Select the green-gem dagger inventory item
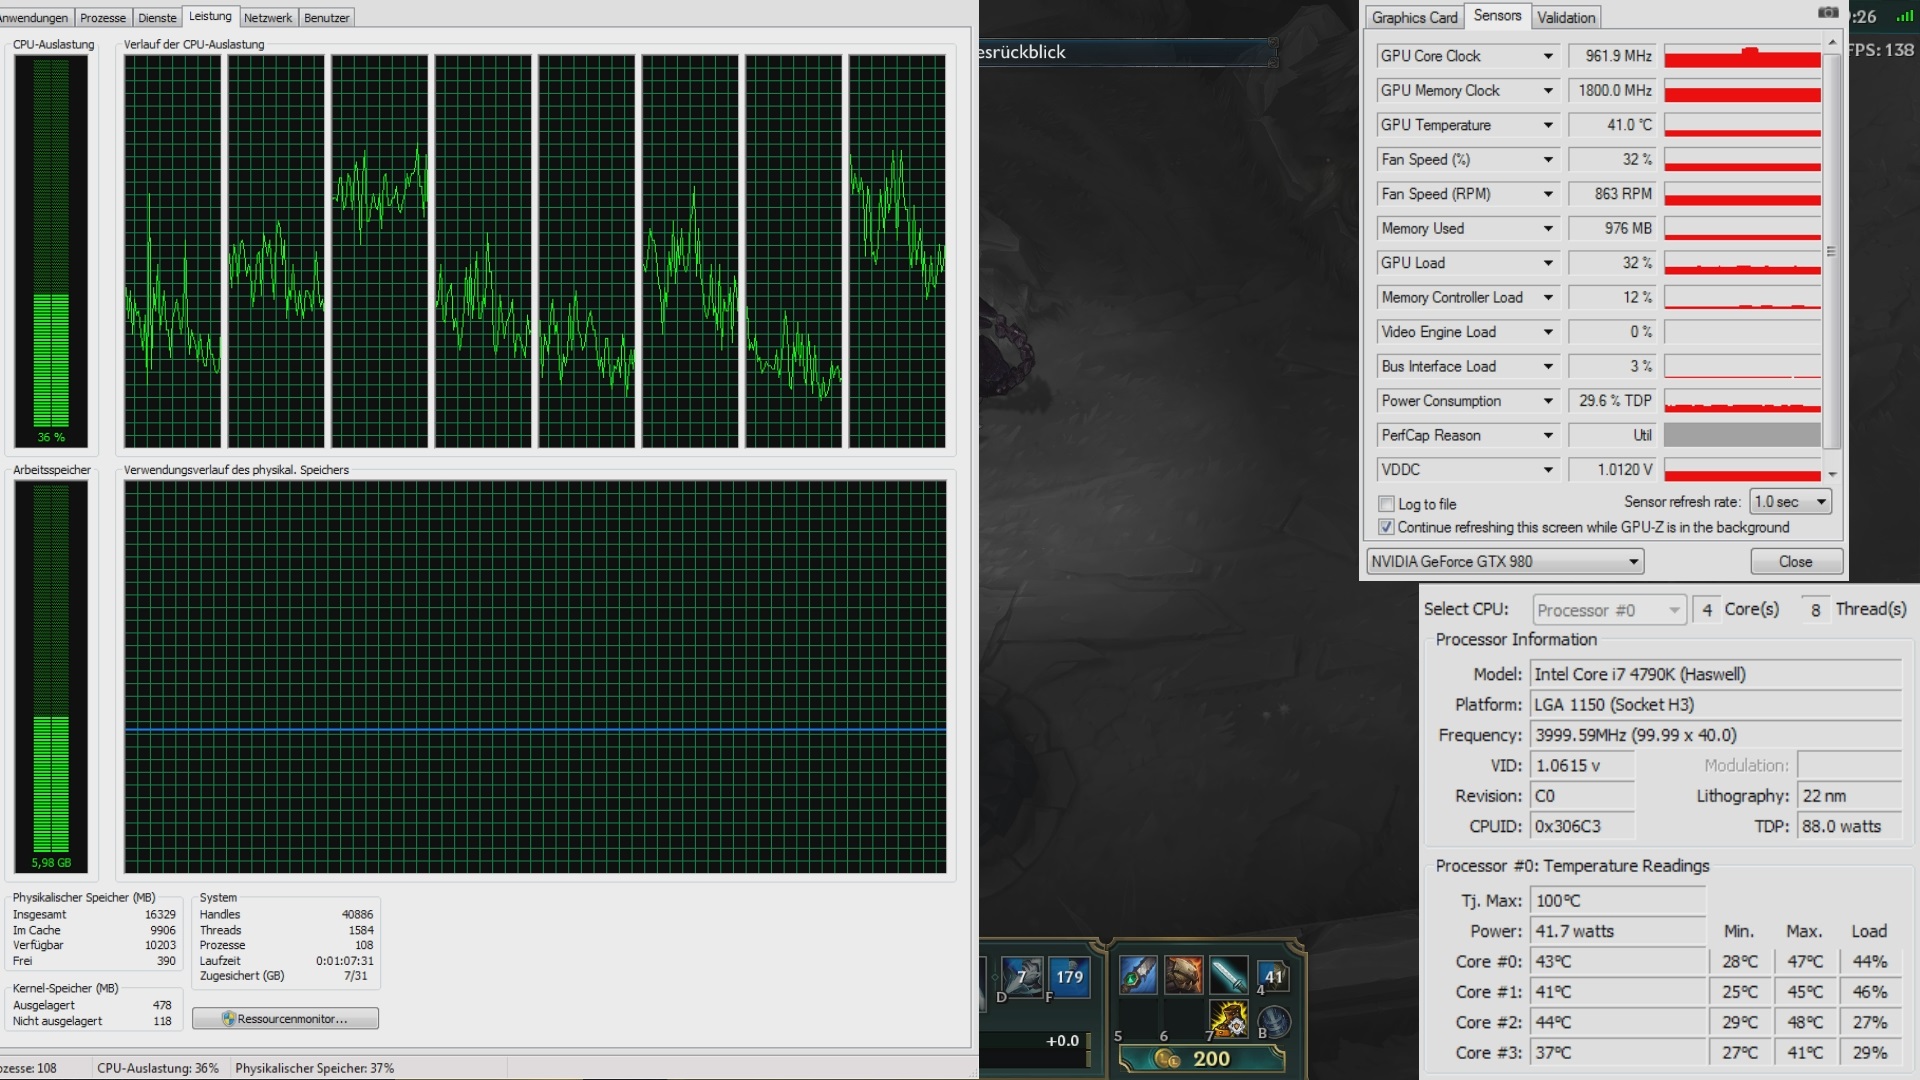 (x=1138, y=975)
